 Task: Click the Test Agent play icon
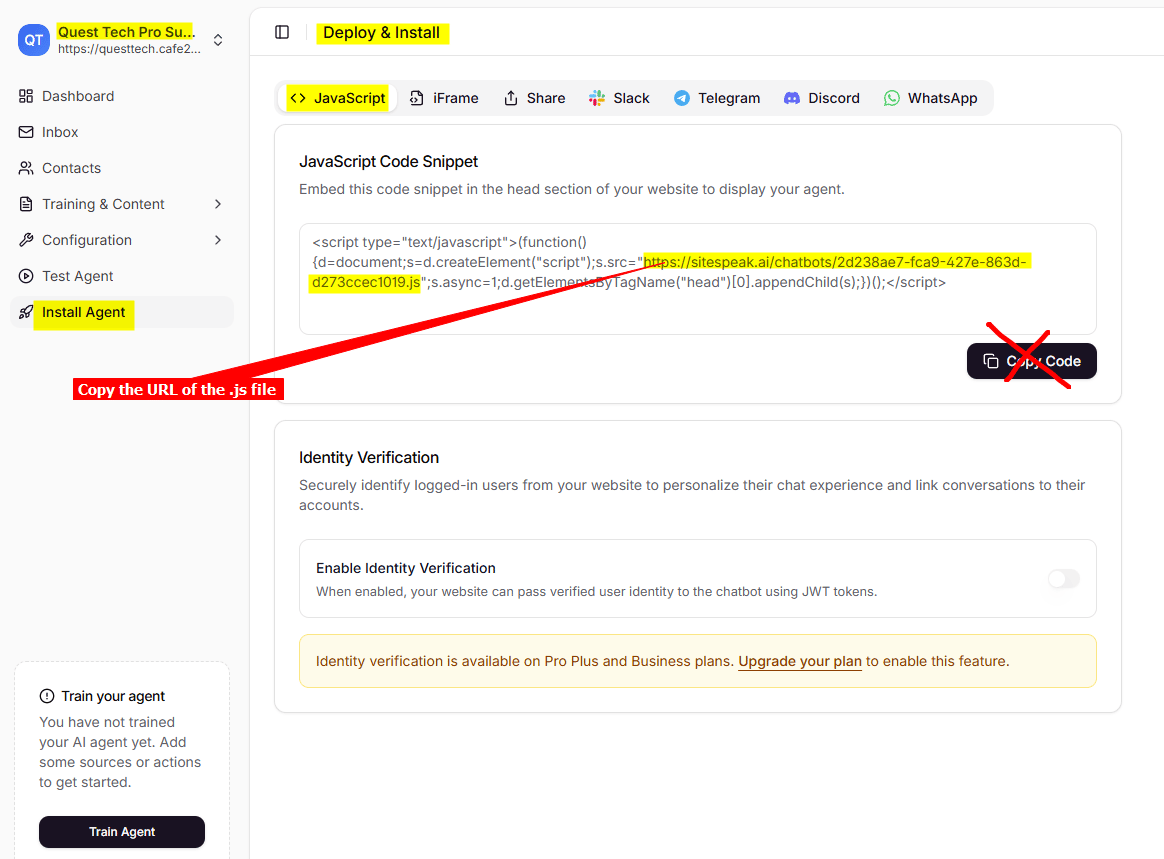coord(26,276)
